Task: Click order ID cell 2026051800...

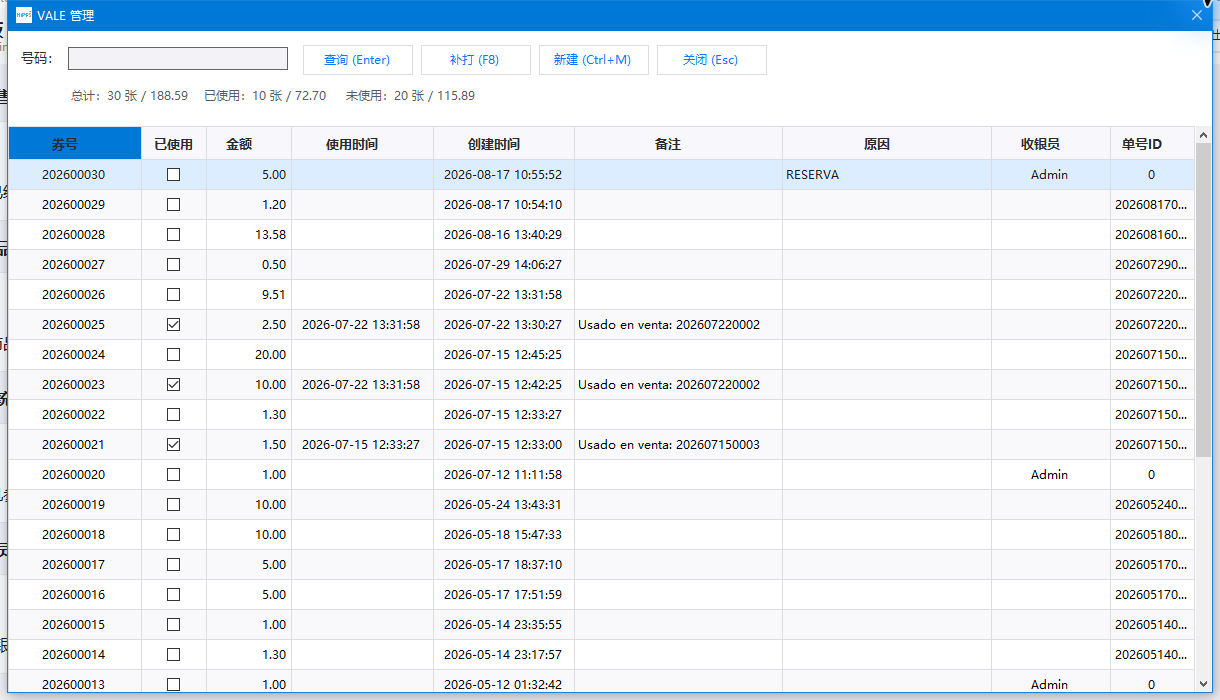Action: [x=1151, y=535]
